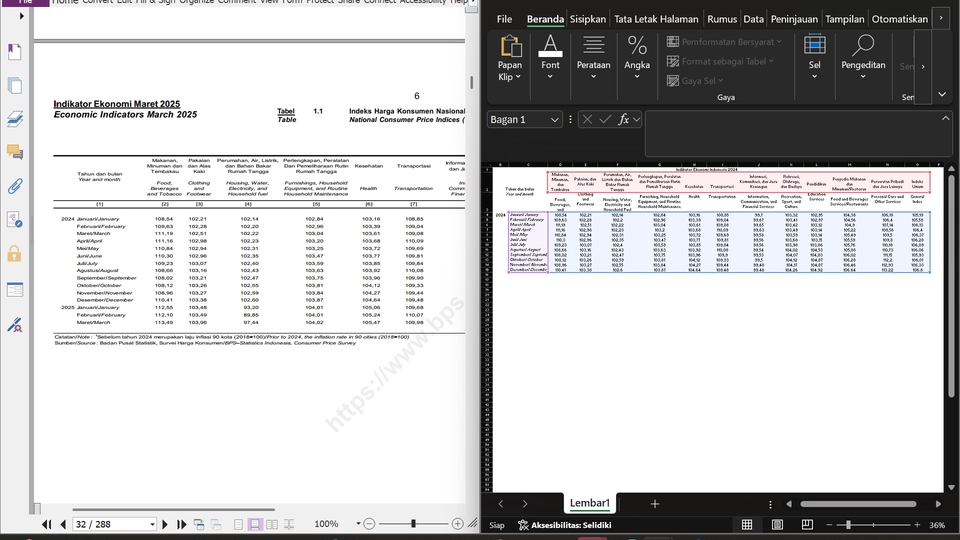Select continuous page view mode

(x=255, y=524)
